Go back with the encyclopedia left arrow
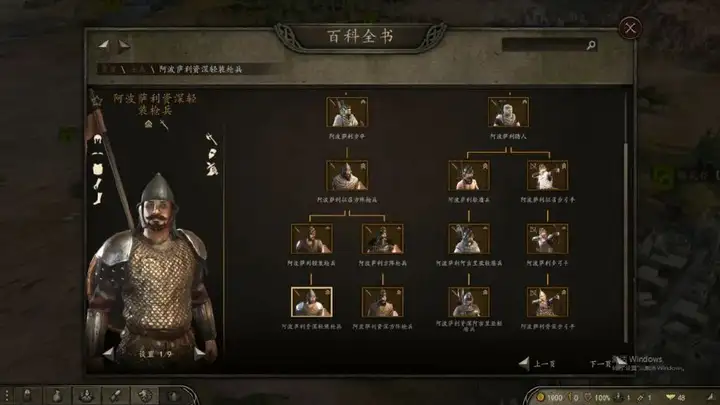 [104, 45]
